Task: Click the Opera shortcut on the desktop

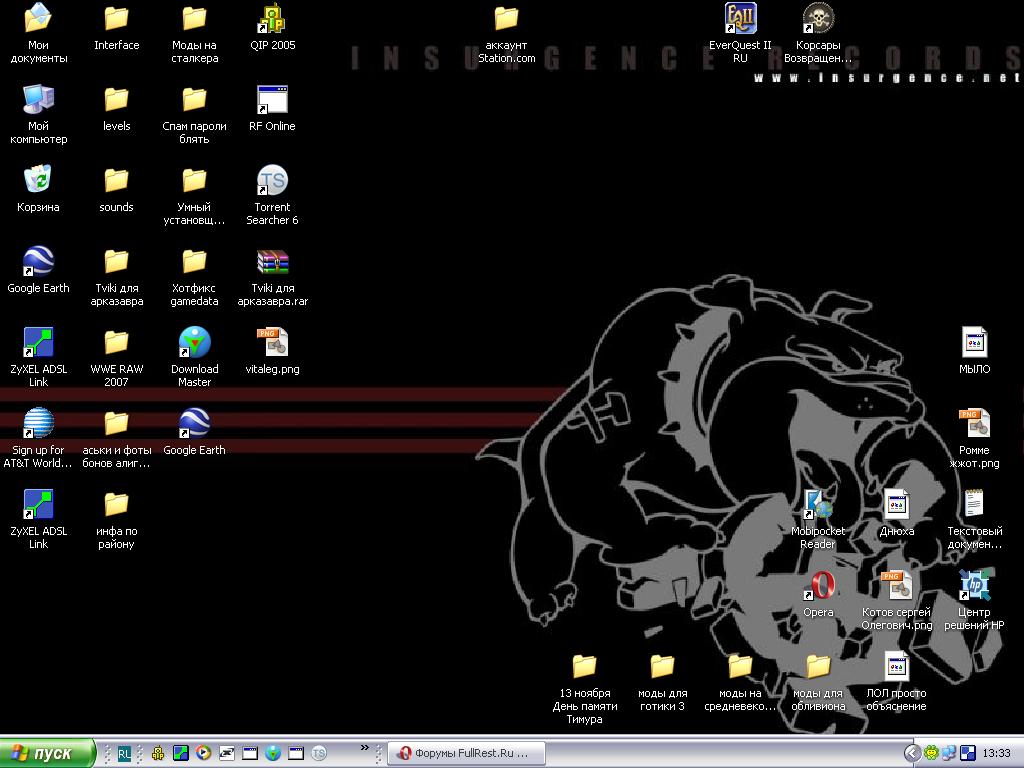Action: coord(818,587)
